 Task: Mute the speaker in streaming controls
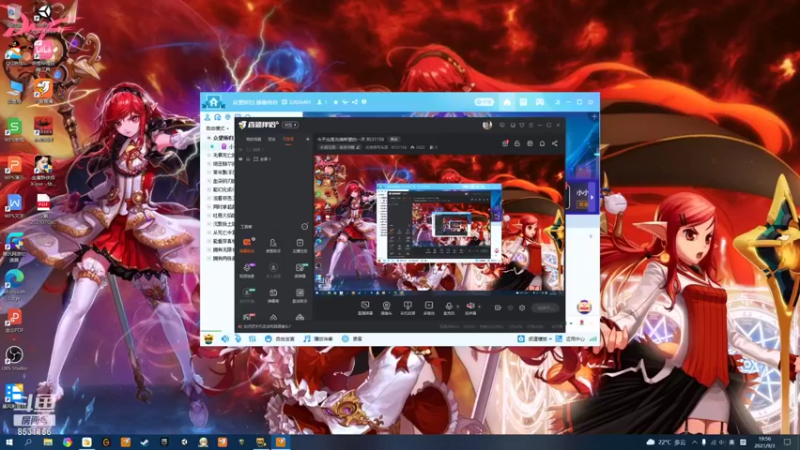[x=470, y=307]
